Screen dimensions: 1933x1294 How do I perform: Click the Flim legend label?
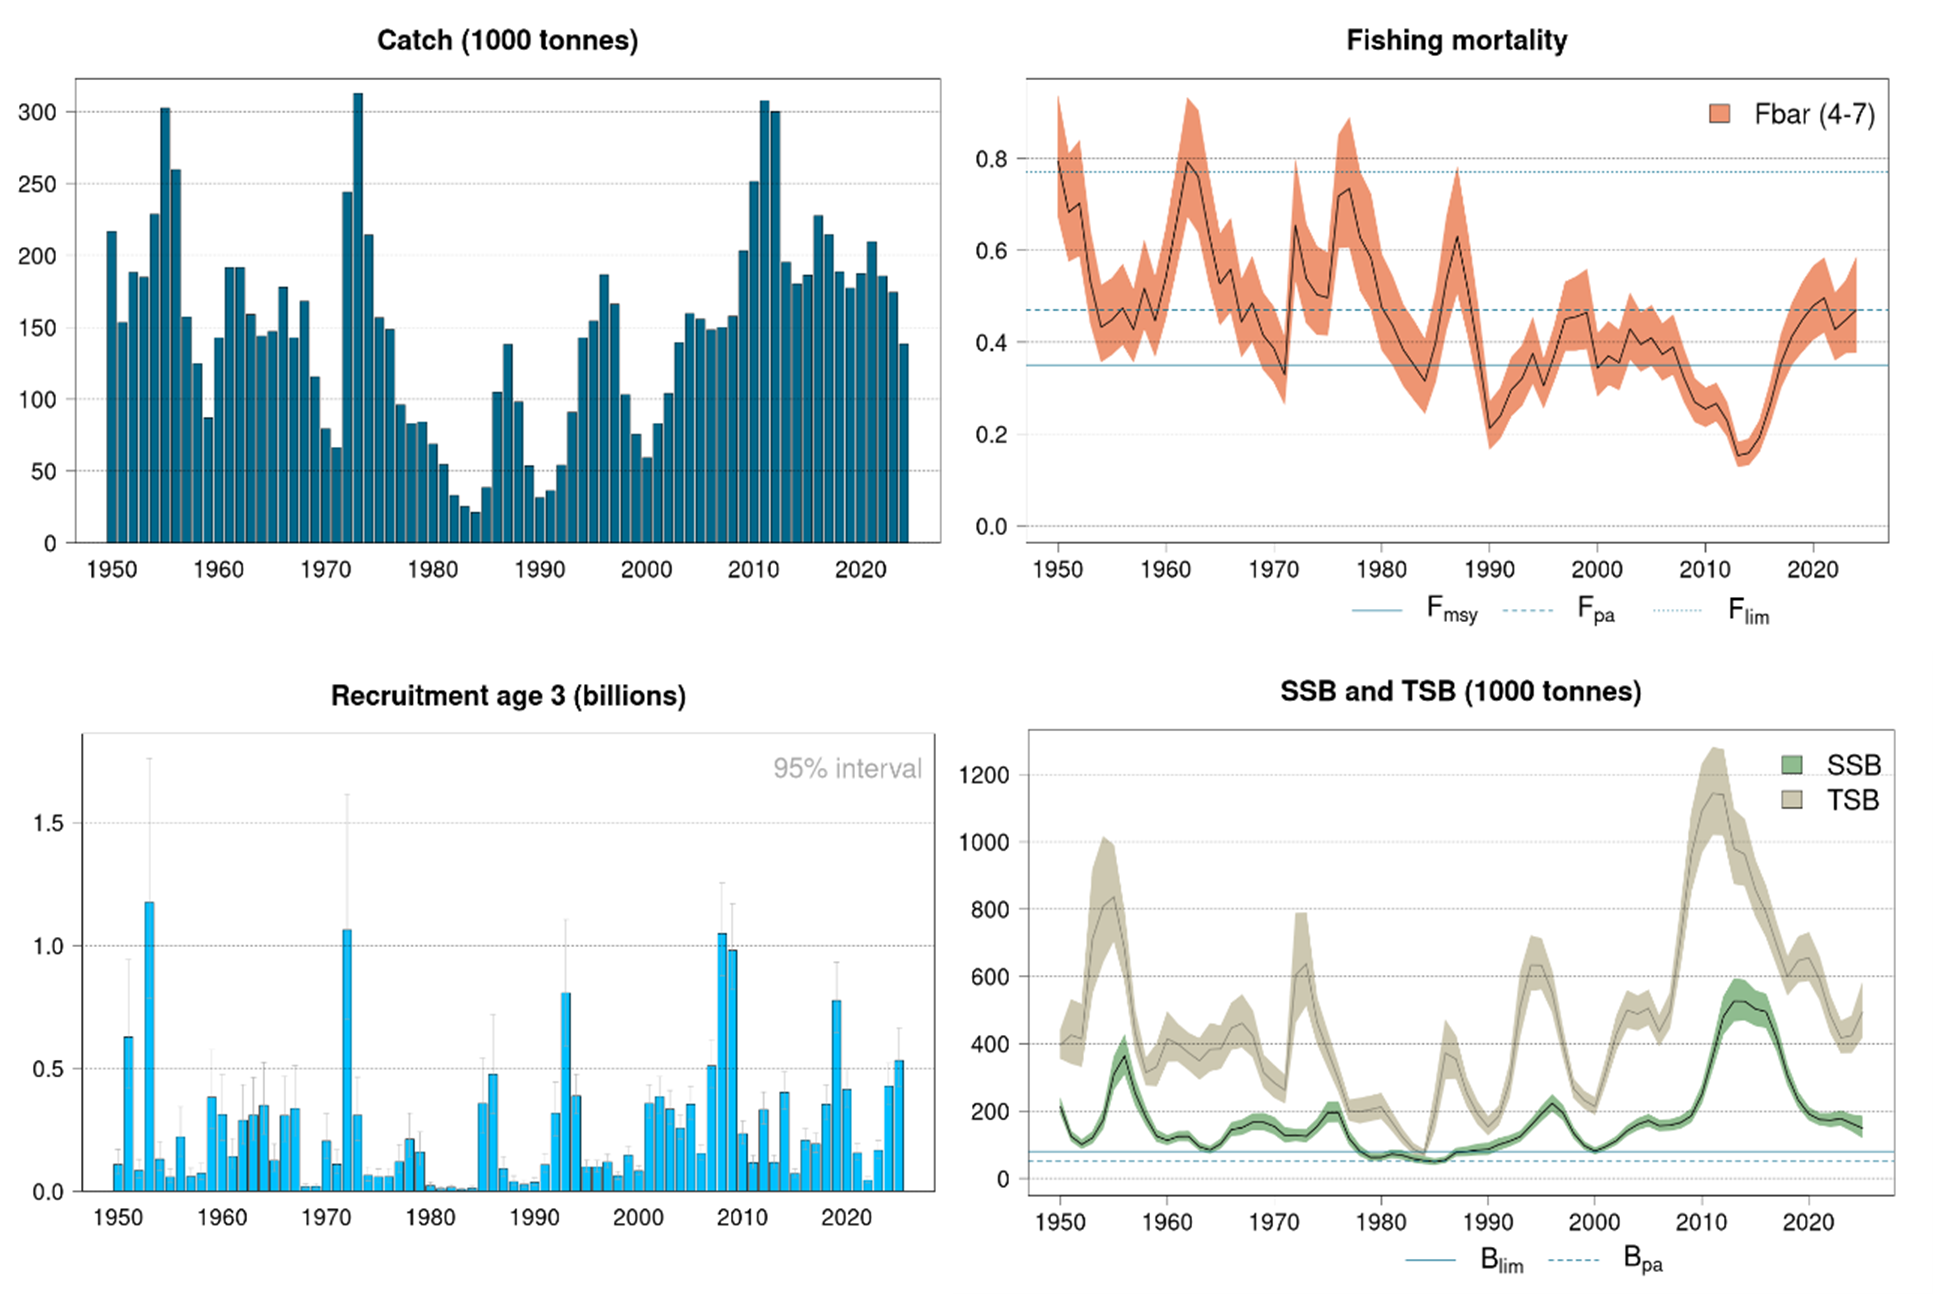click(1748, 610)
